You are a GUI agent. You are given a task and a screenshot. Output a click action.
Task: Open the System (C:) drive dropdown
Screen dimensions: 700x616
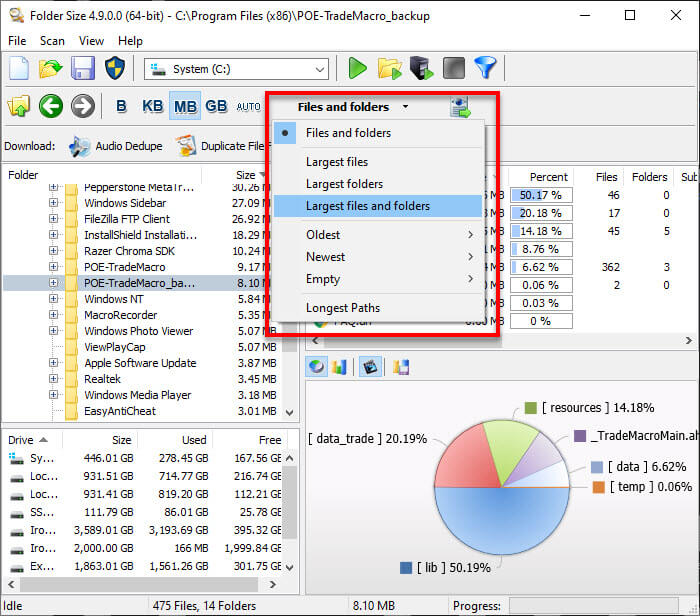[x=236, y=69]
